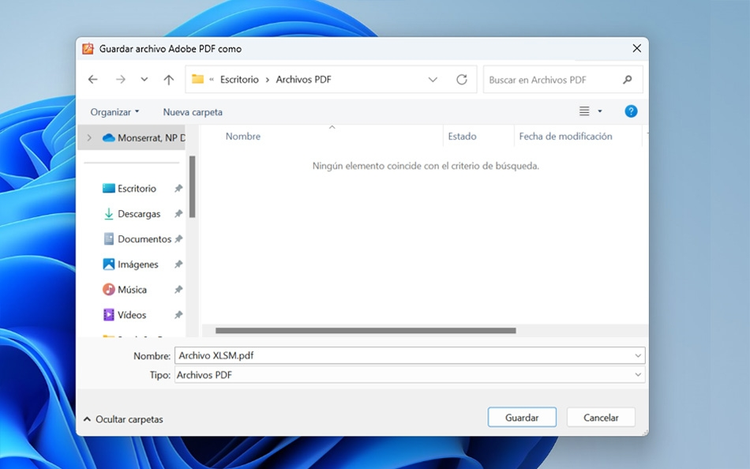Click the magnifying glass search icon
750x469 pixels.
[x=628, y=80]
